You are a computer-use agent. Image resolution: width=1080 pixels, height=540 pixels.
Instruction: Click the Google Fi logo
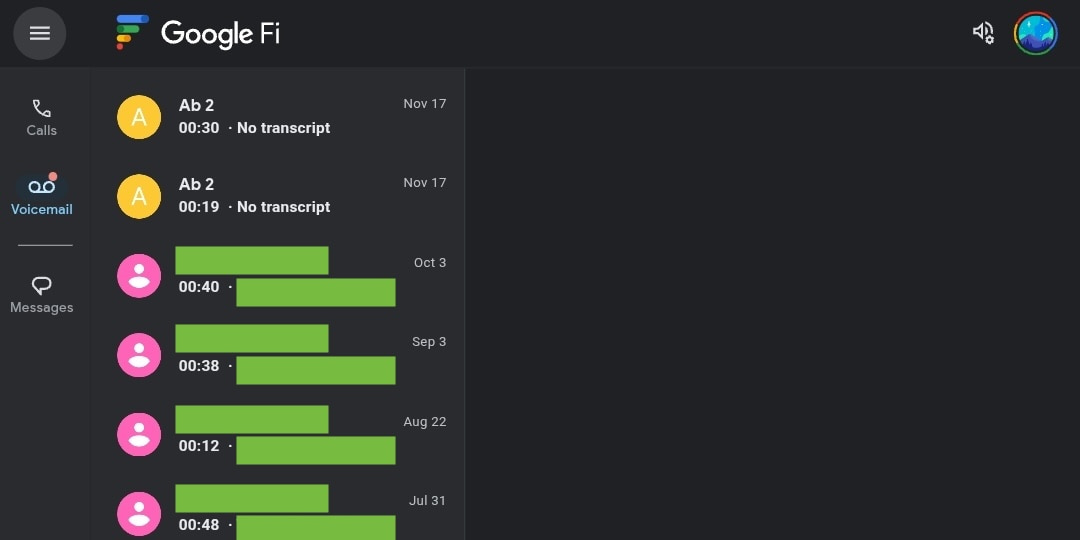198,33
